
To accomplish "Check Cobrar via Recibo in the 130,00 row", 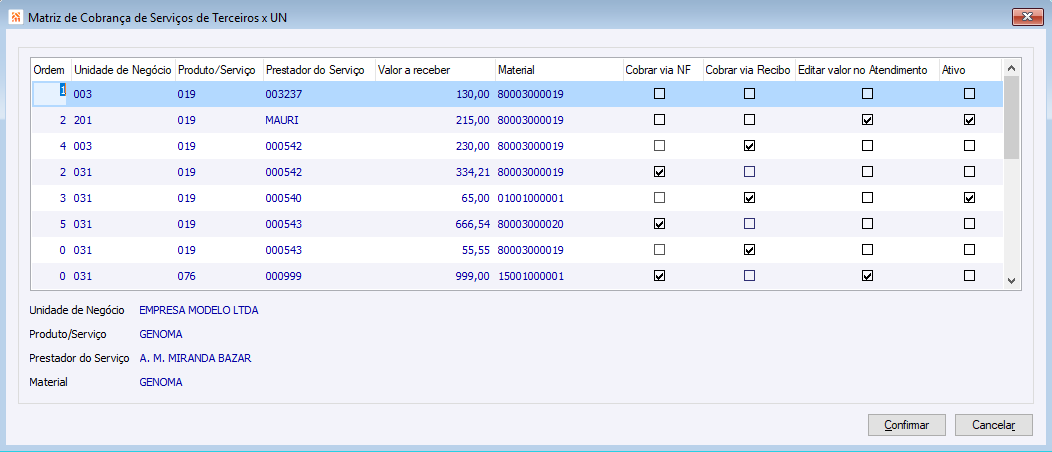I will click(x=749, y=94).
